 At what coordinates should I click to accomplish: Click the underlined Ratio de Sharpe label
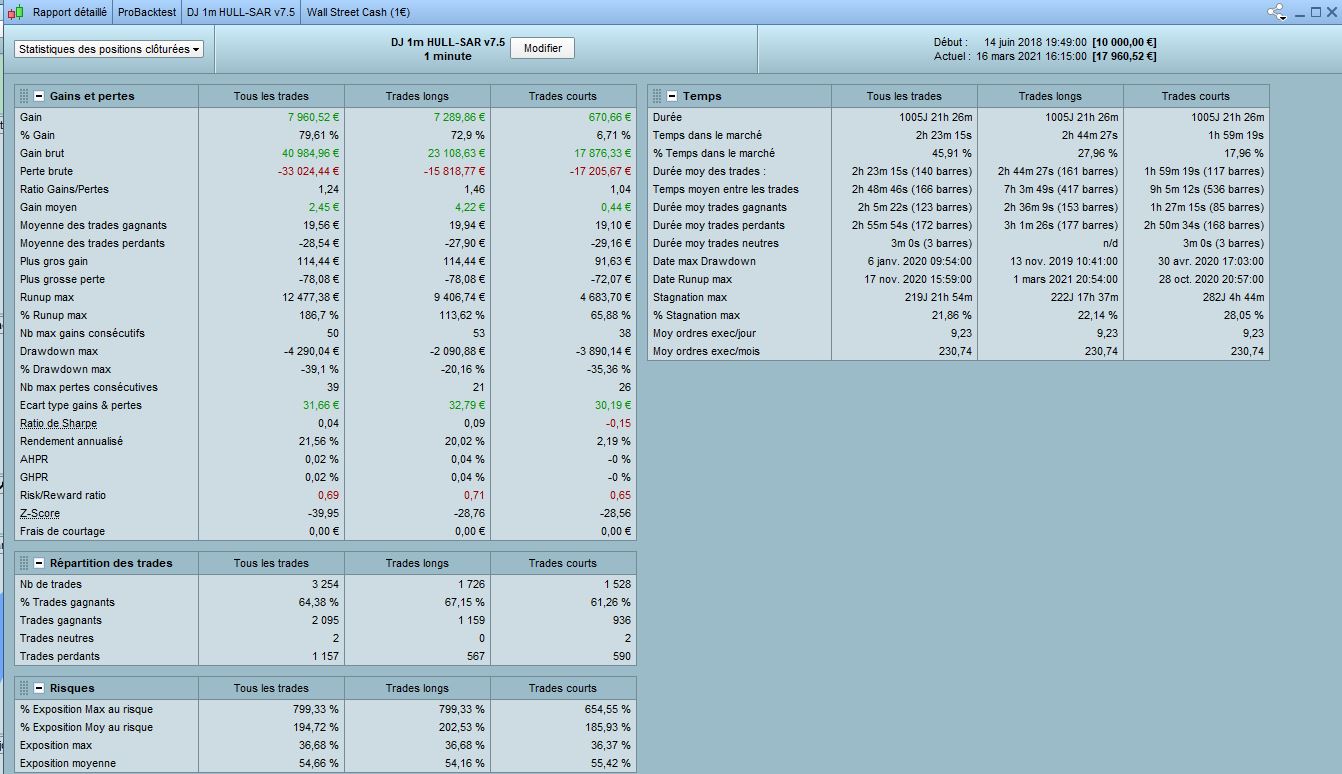[x=58, y=423]
